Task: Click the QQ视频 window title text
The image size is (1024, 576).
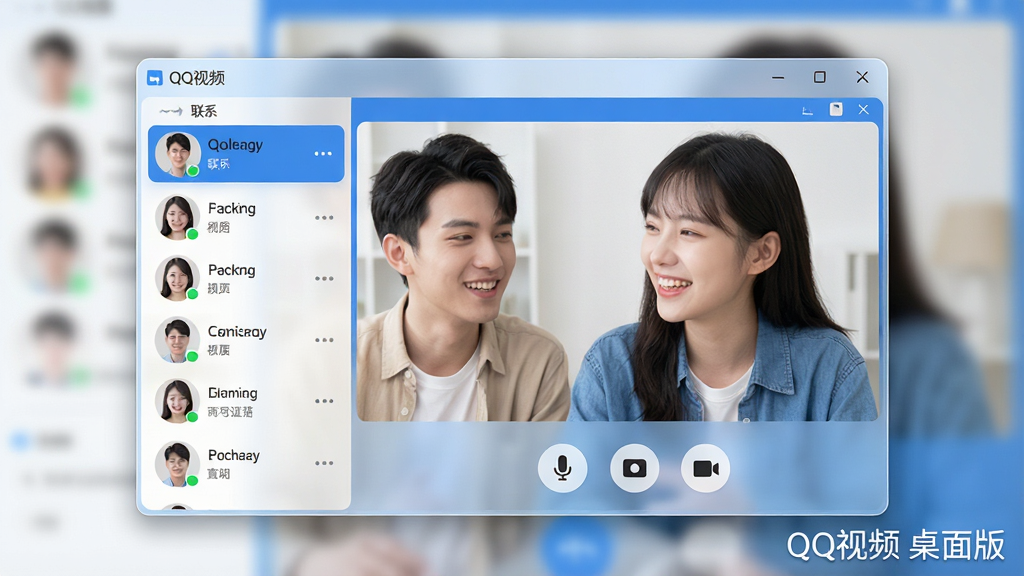Action: coord(197,78)
